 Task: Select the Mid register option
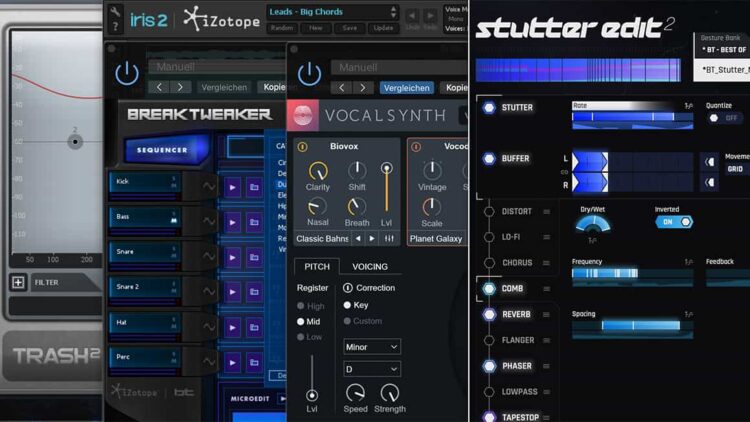(x=309, y=322)
